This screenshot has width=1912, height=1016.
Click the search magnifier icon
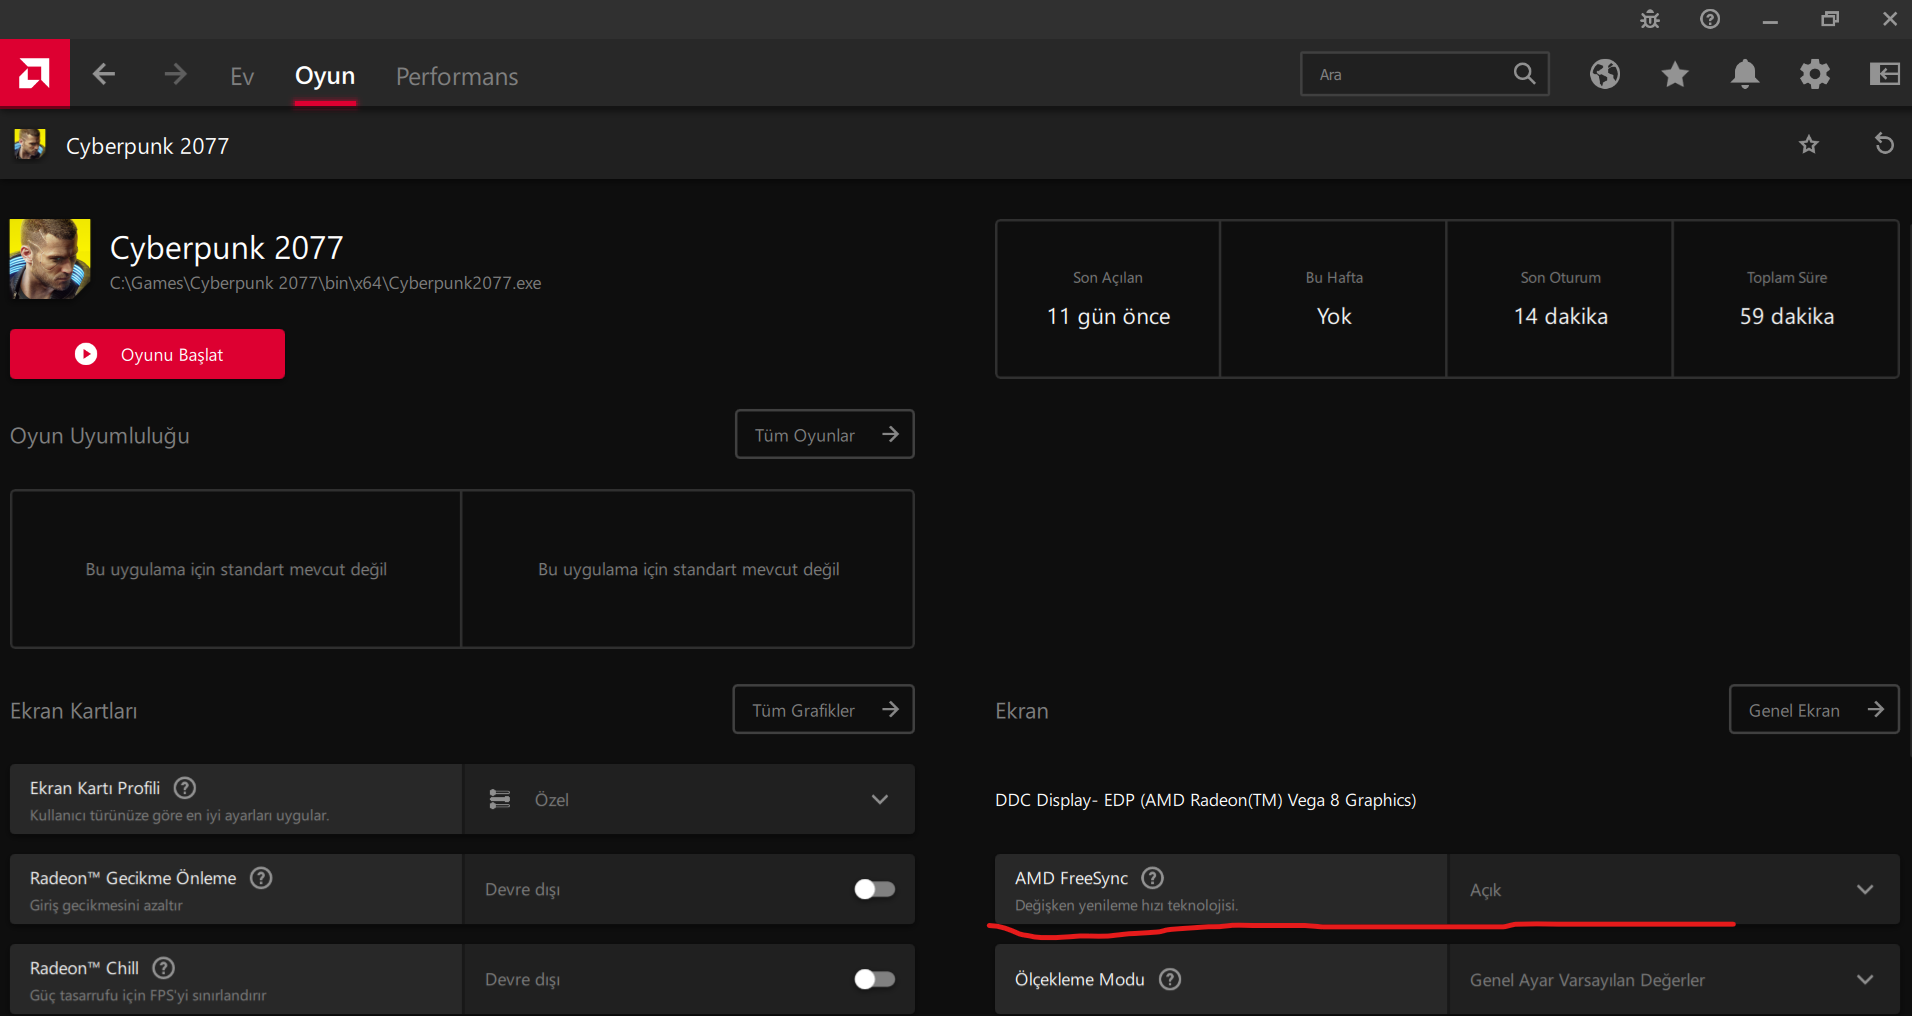click(1524, 74)
